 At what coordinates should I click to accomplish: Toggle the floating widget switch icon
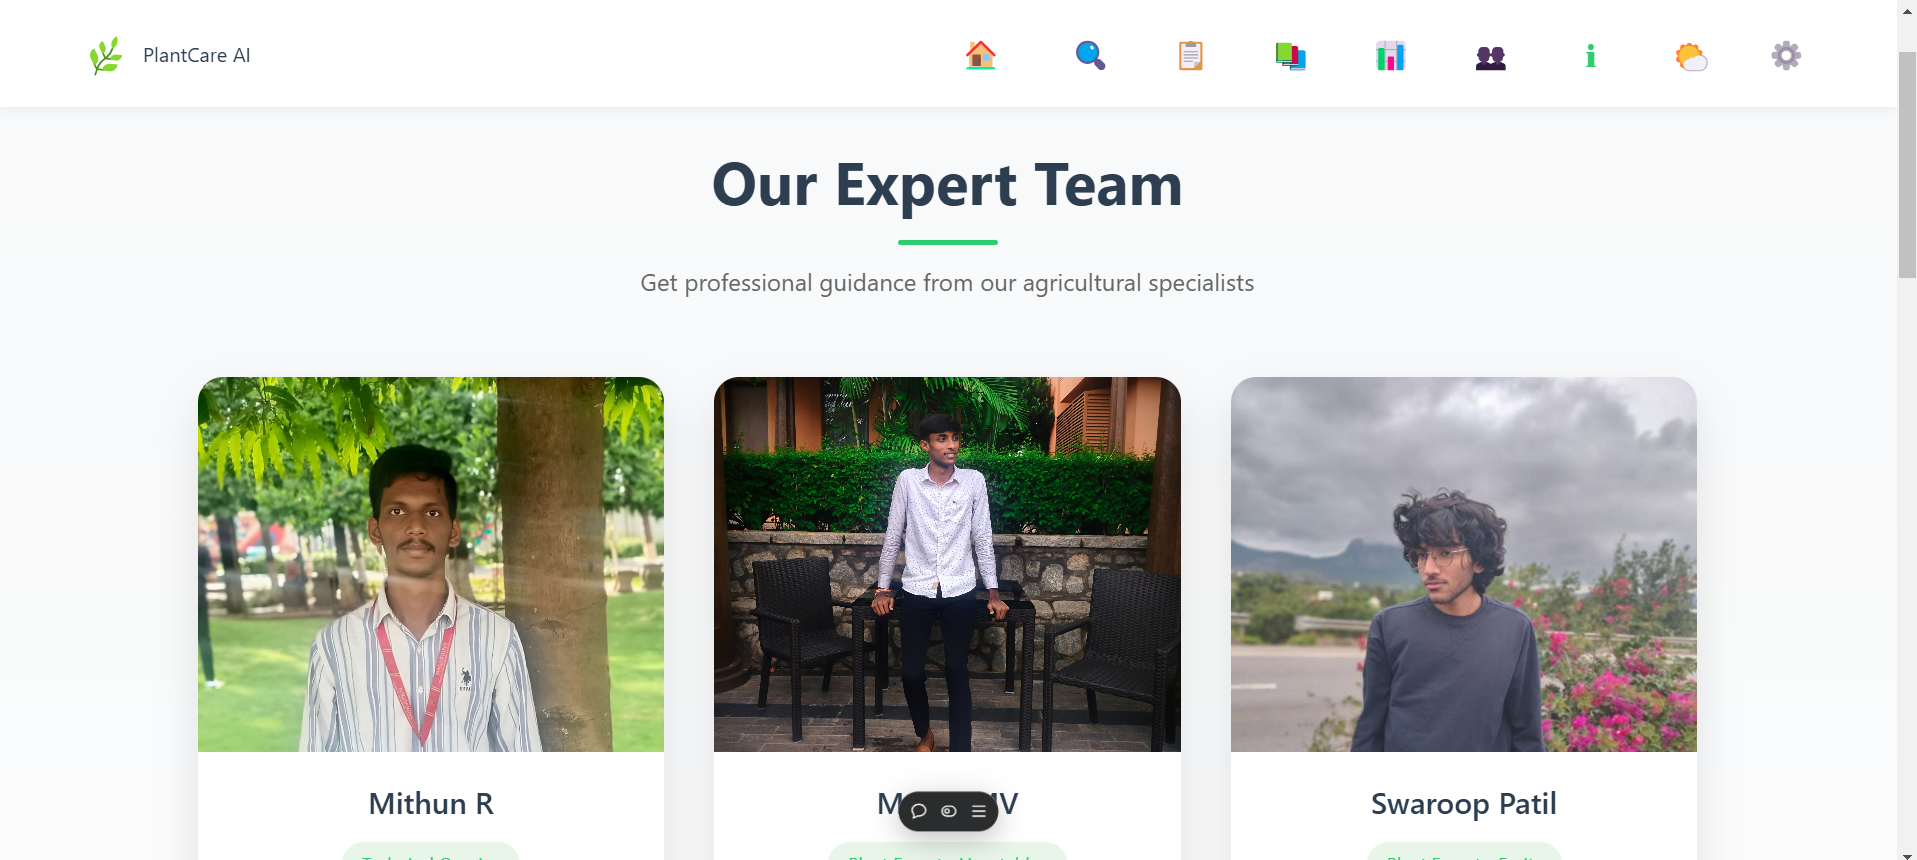click(x=949, y=811)
